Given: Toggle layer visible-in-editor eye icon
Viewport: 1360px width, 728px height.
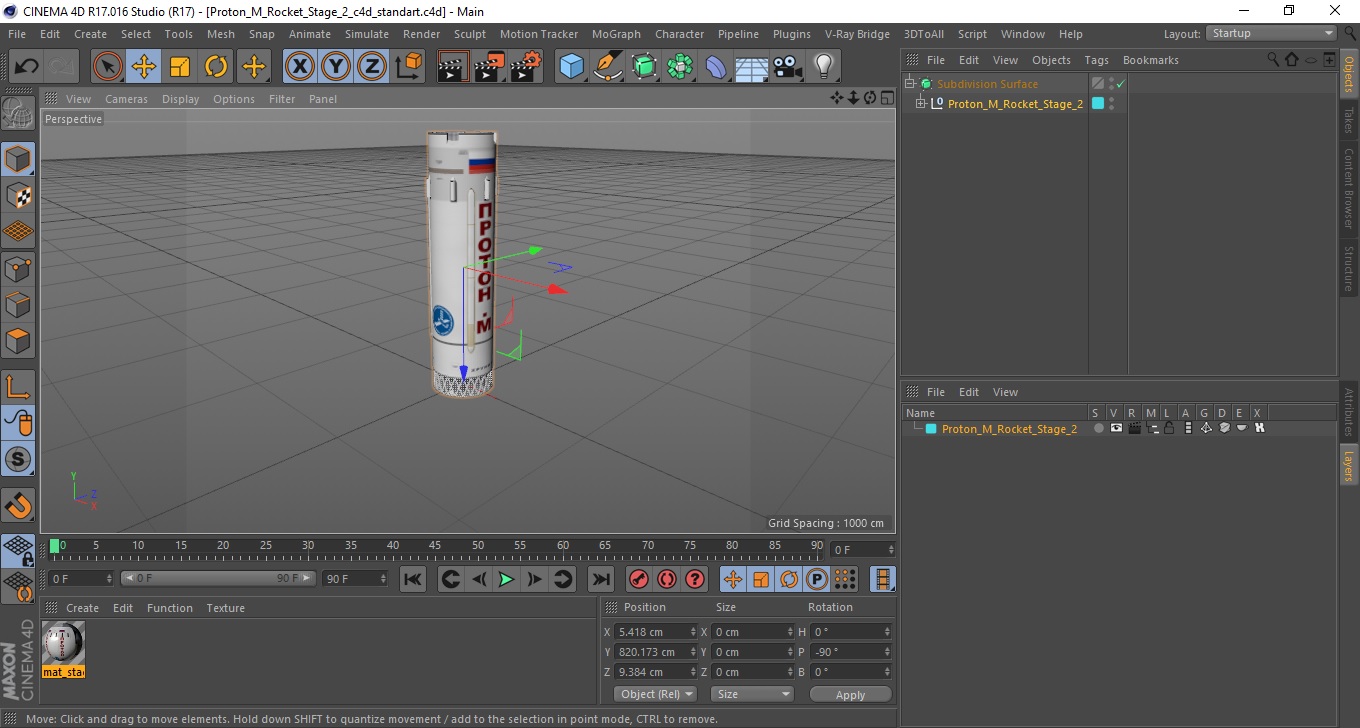Looking at the screenshot, I should pyautogui.click(x=1116, y=428).
